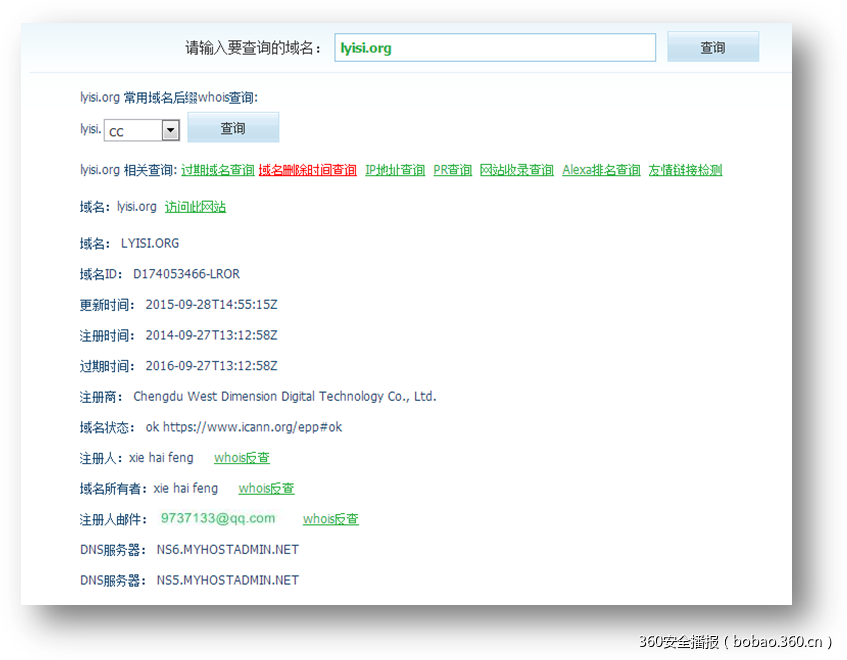Check the Alexa排名查询 ranking link
Viewport: 847px width, 660px height.
tap(601, 169)
